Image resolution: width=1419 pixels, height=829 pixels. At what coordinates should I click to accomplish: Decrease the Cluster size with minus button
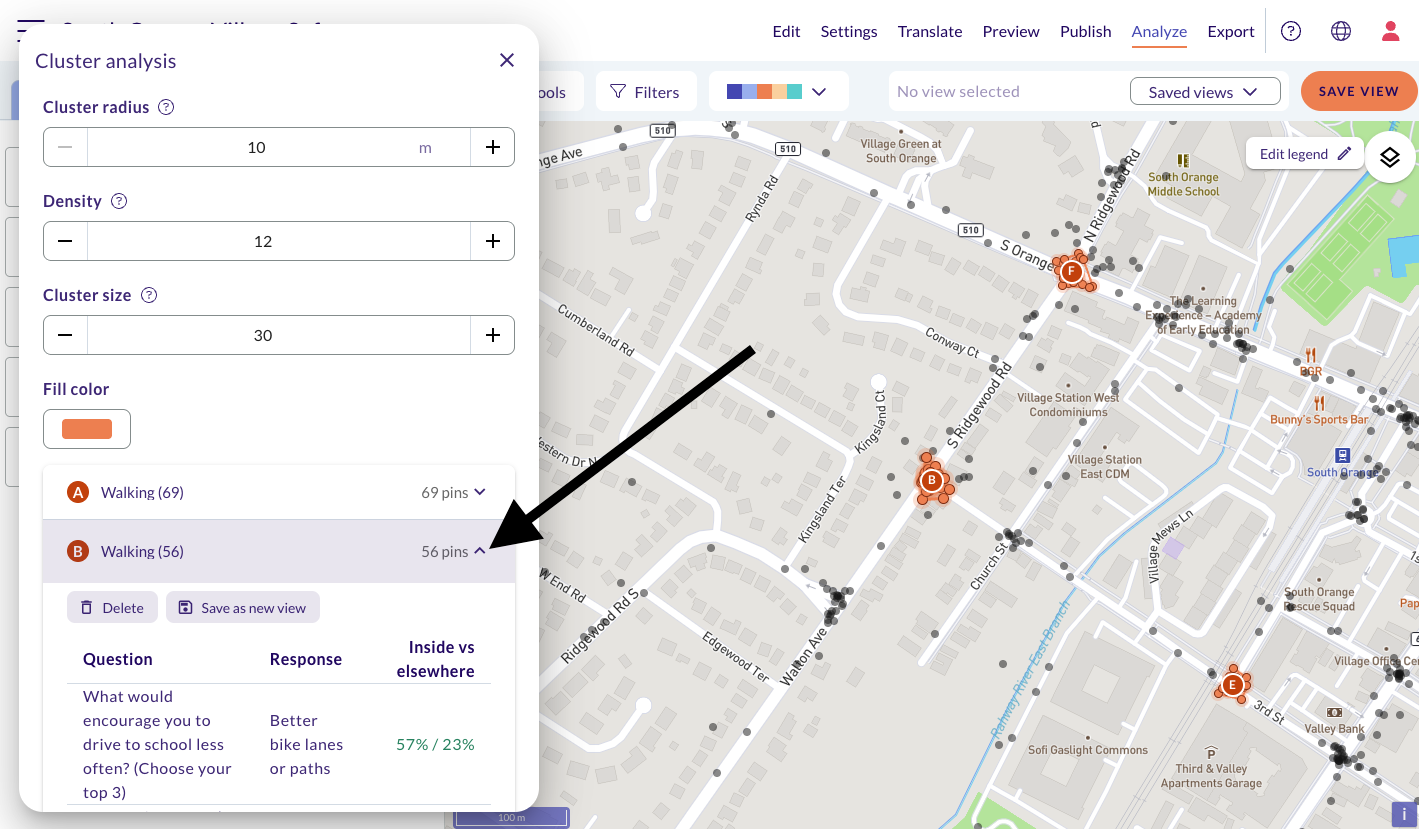pos(65,335)
